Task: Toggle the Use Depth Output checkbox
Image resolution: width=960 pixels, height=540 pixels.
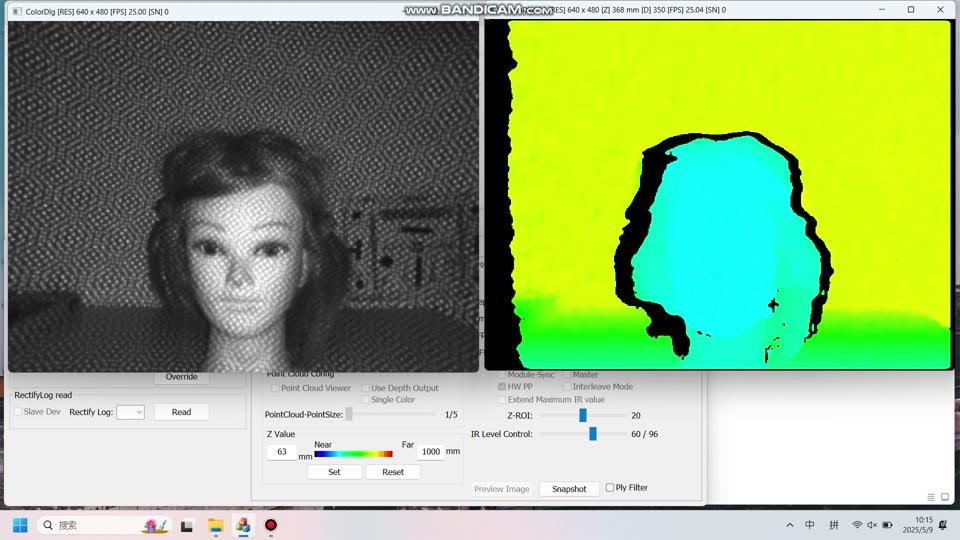Action: (x=366, y=388)
